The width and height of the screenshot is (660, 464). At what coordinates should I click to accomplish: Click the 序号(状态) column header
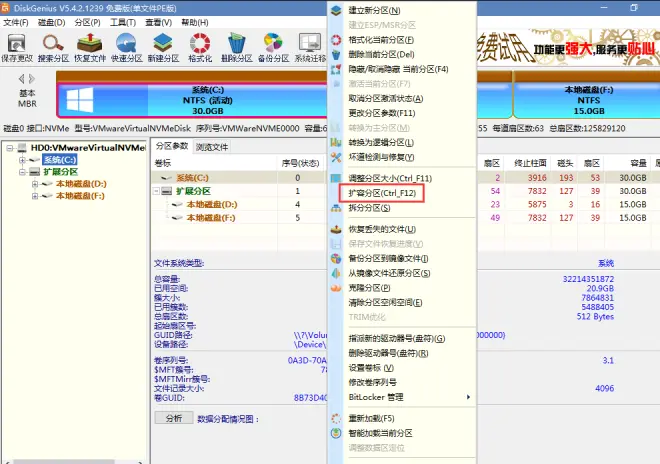tap(300, 163)
